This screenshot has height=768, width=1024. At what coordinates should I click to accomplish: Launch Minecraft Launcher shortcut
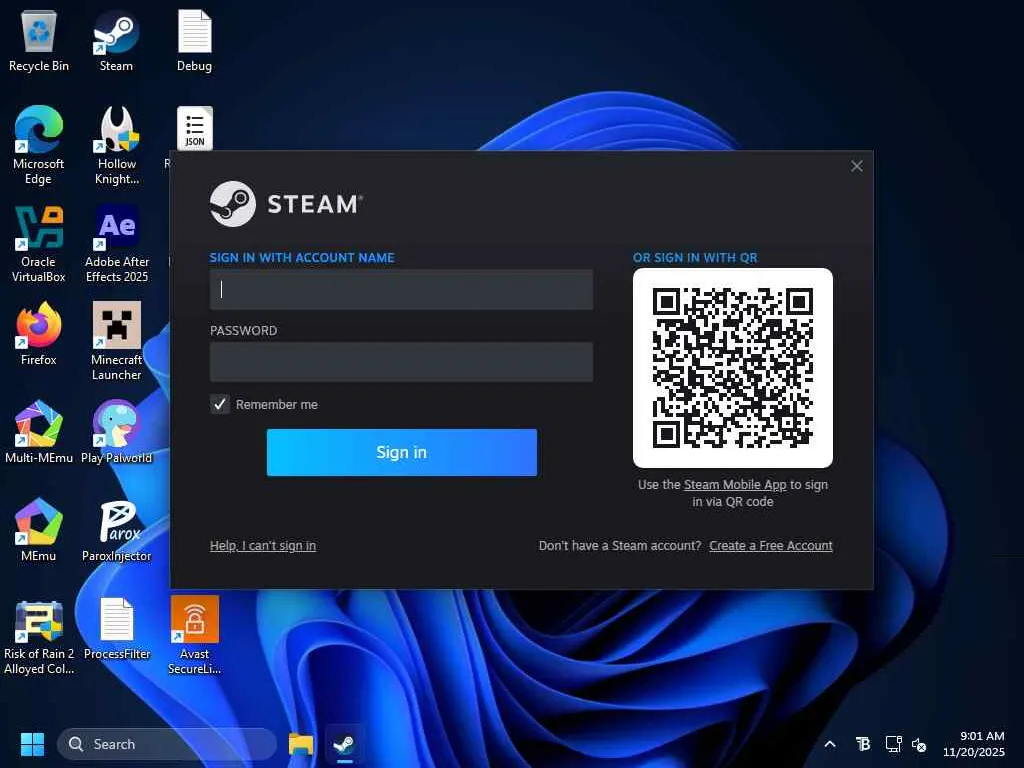(x=117, y=341)
